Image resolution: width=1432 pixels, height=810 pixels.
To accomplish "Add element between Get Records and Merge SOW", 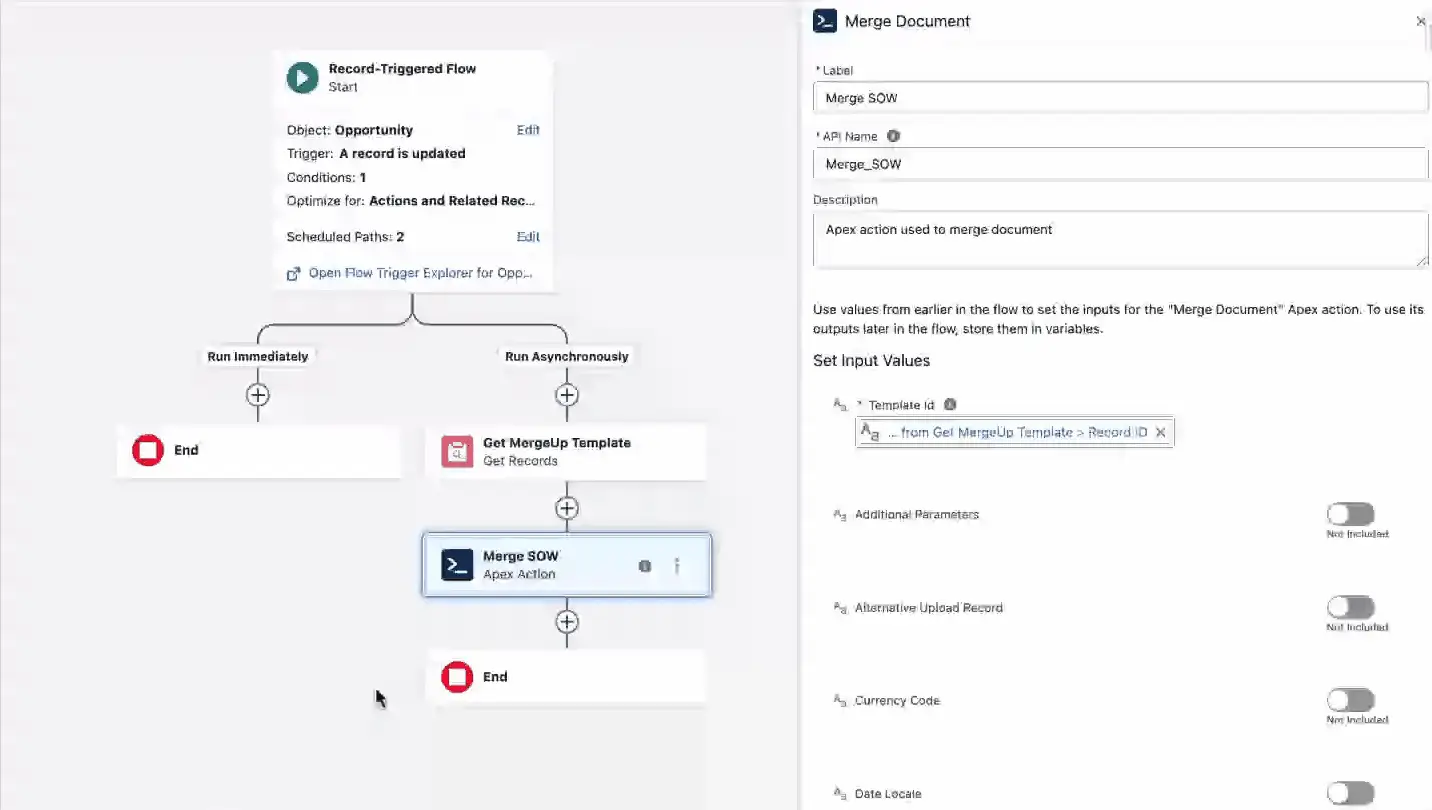I will (567, 508).
